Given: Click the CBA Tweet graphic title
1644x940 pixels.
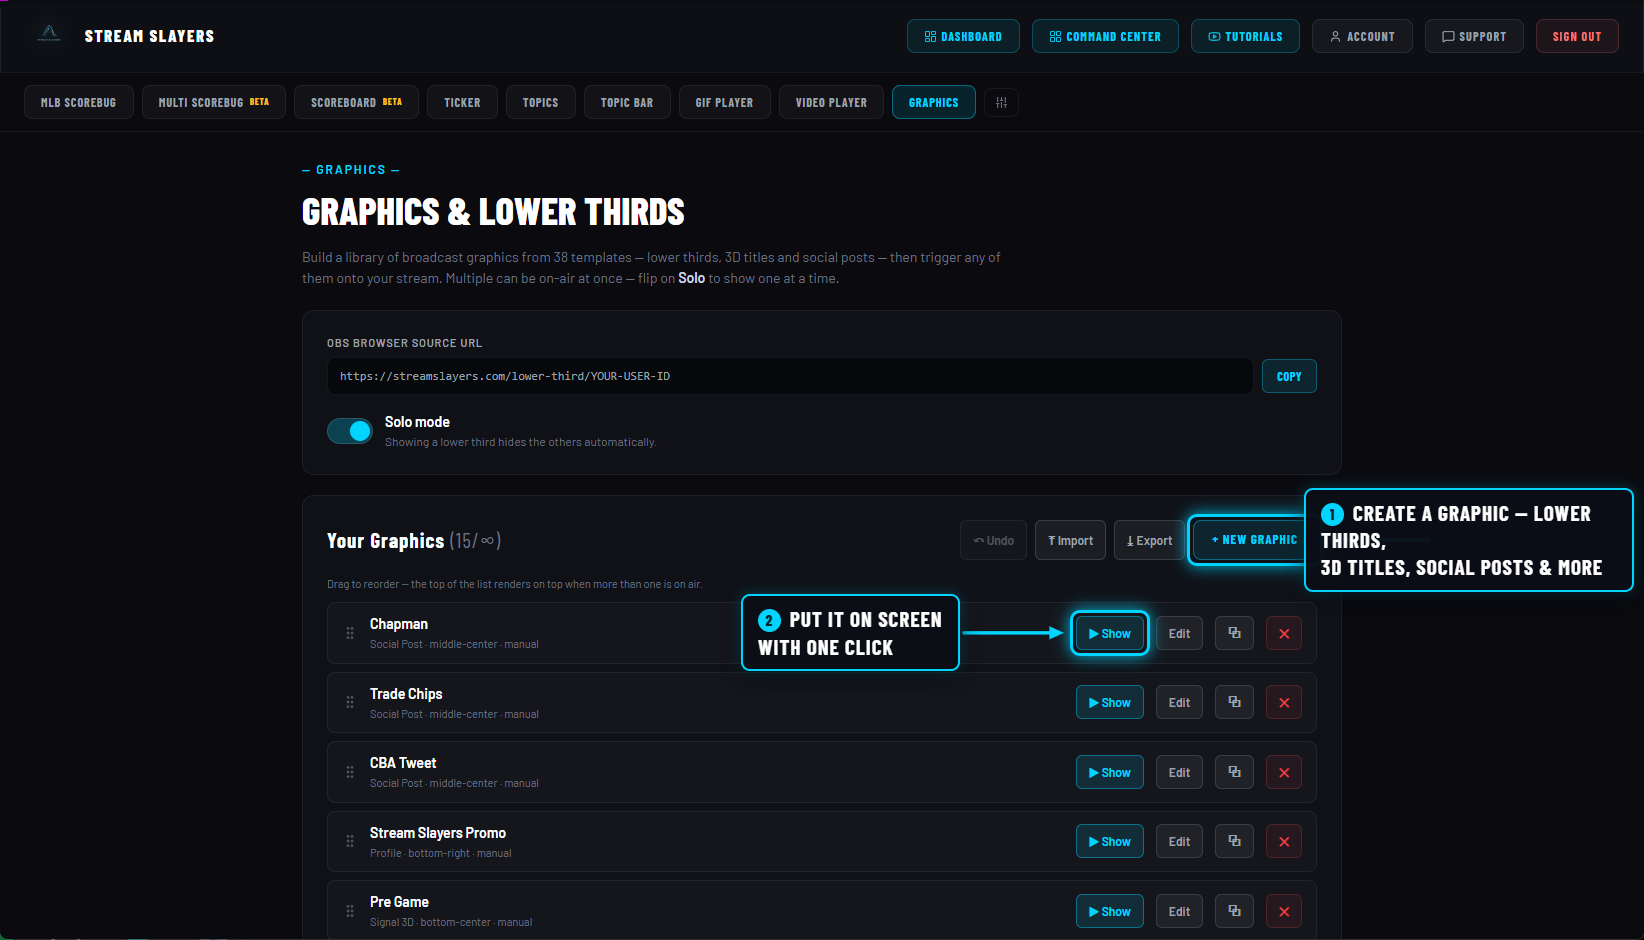Looking at the screenshot, I should click(x=403, y=763).
